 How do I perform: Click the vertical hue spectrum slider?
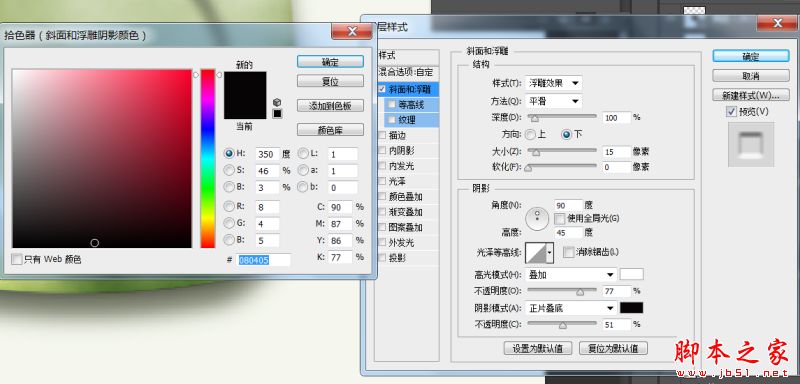[x=208, y=159]
